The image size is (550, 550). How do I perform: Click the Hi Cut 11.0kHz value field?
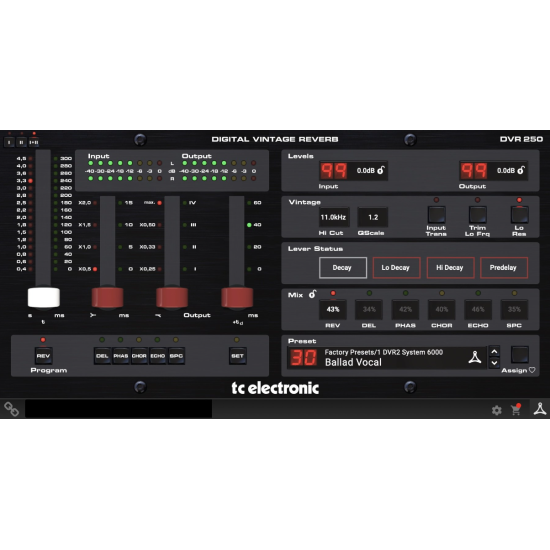(x=333, y=217)
